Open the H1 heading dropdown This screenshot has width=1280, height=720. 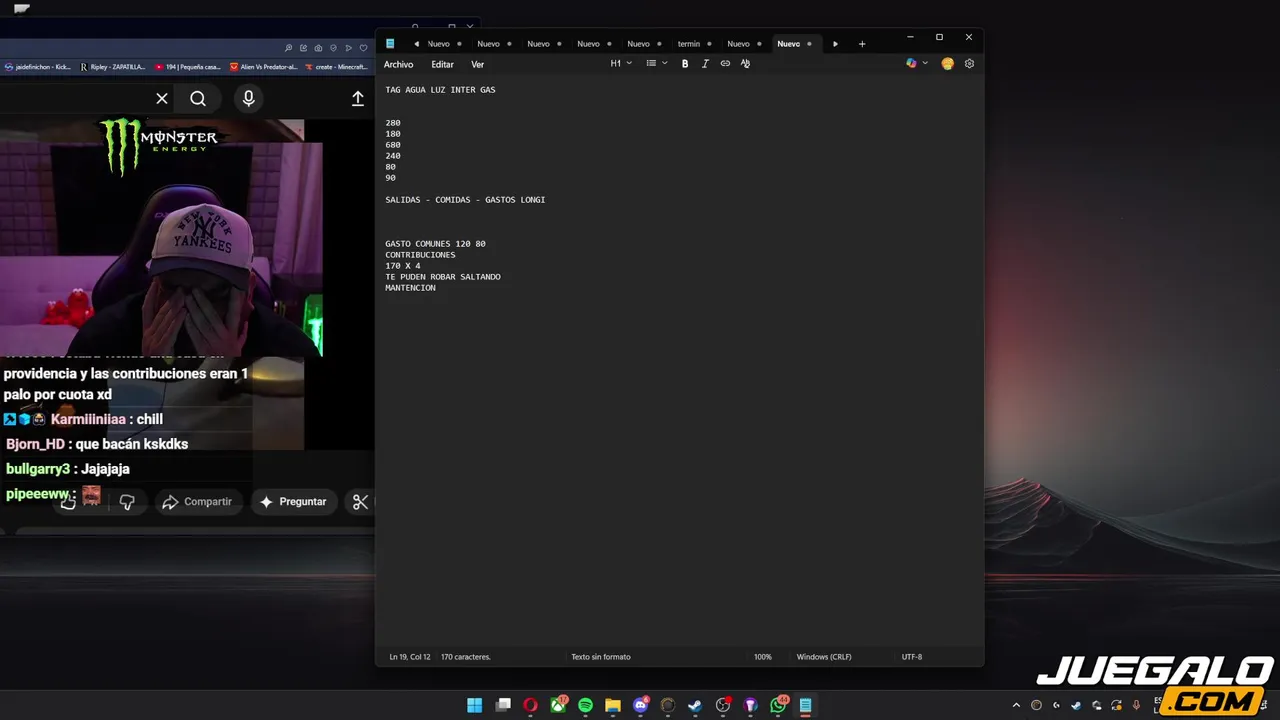point(621,64)
